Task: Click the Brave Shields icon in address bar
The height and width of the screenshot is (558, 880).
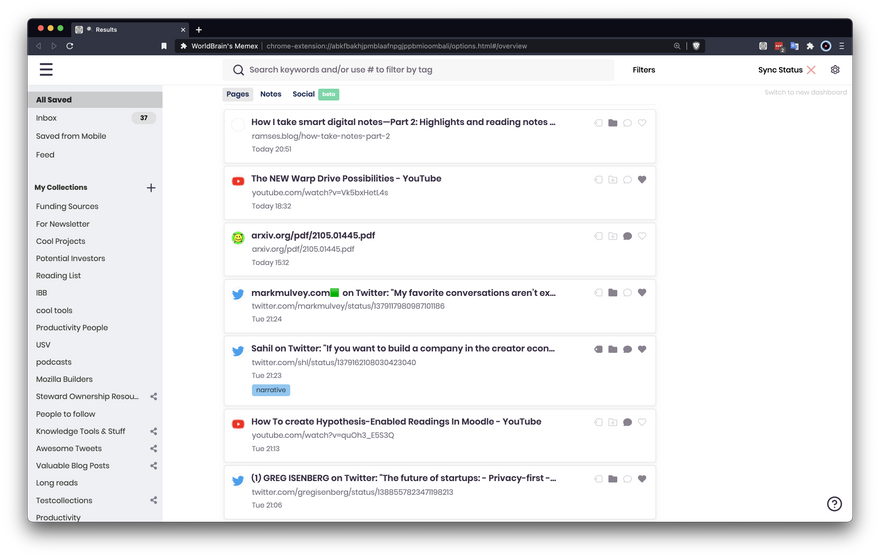Action: 697,46
